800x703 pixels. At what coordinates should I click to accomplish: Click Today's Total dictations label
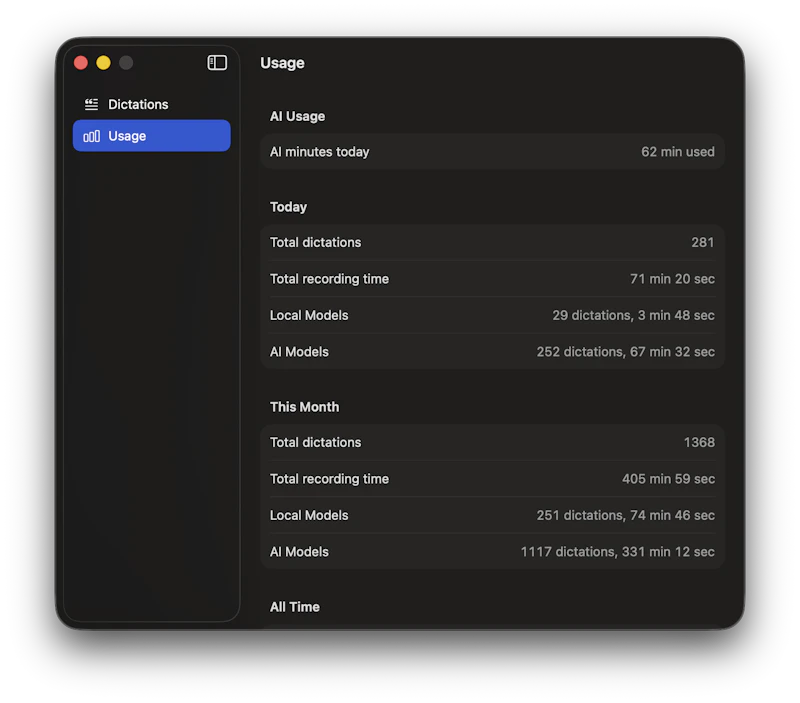point(315,242)
